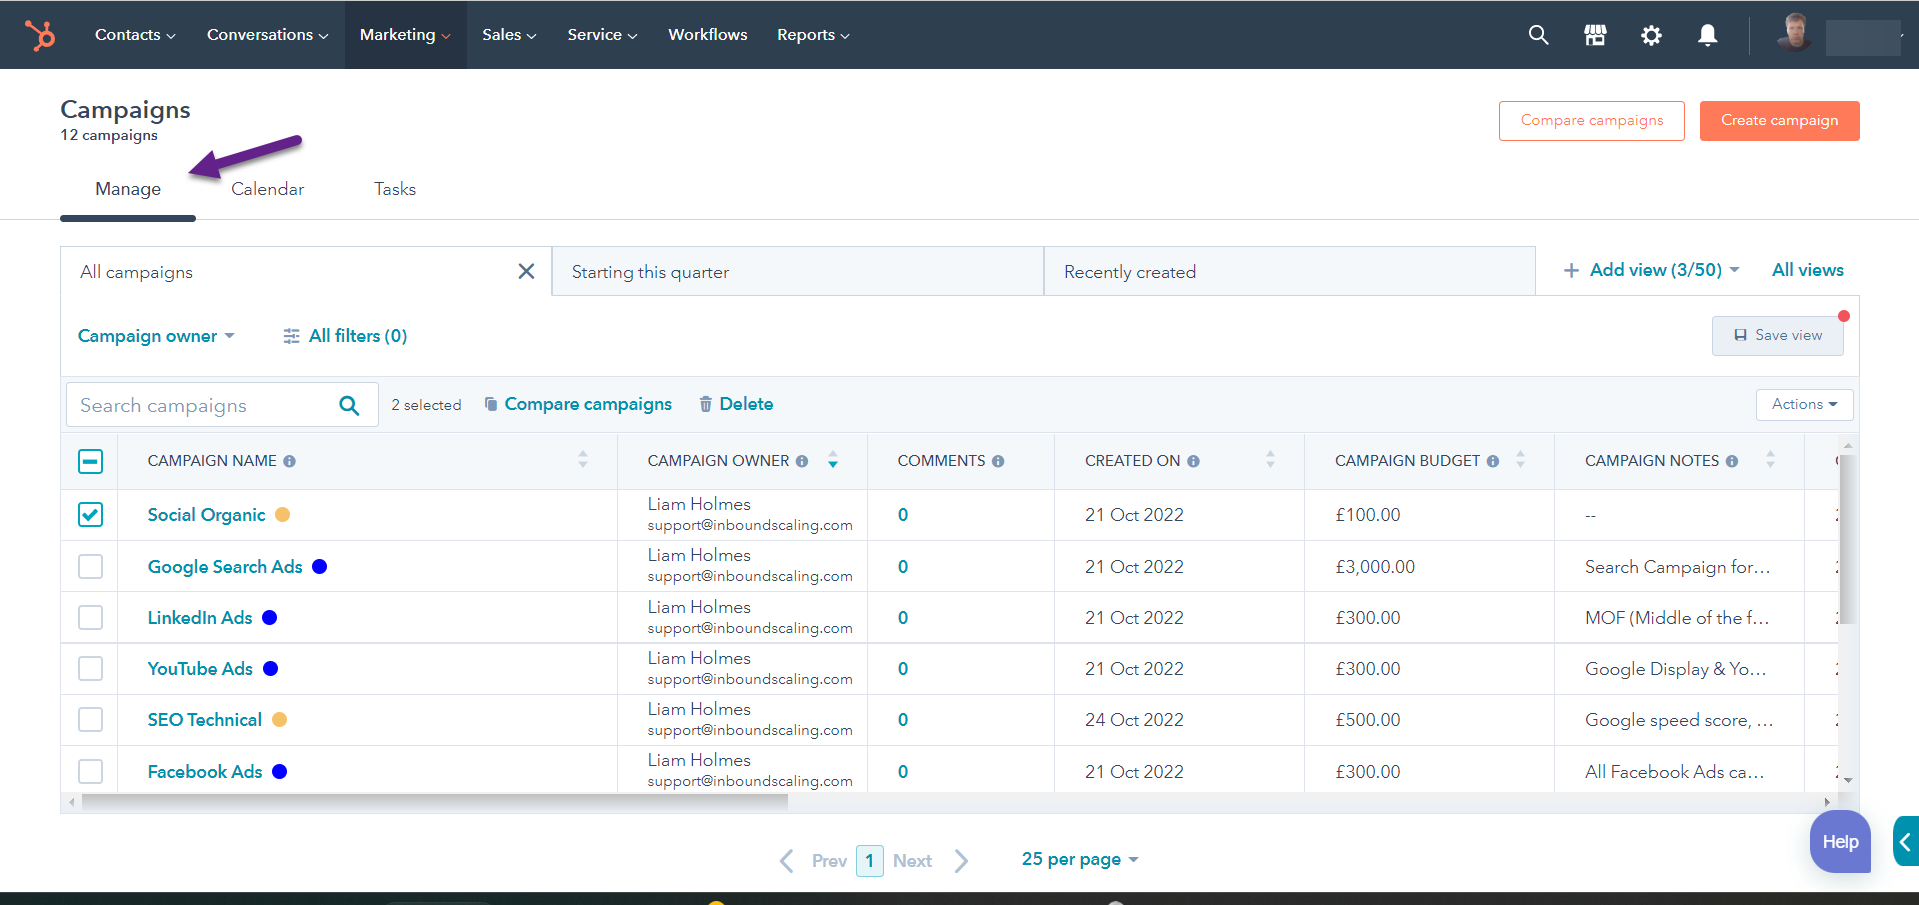Switch to the Calendar tab
The image size is (1919, 905).
point(267,189)
